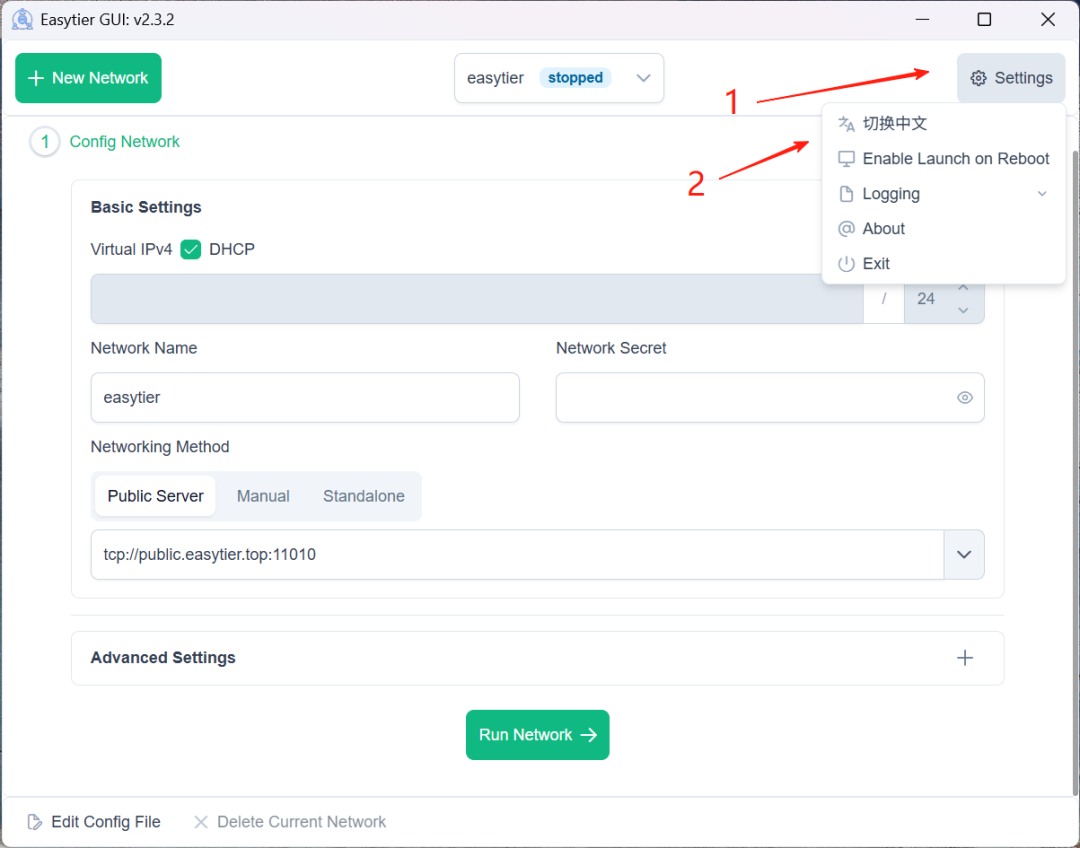This screenshot has height=848, width=1080.
Task: Open the About menu entry
Action: (x=944, y=229)
